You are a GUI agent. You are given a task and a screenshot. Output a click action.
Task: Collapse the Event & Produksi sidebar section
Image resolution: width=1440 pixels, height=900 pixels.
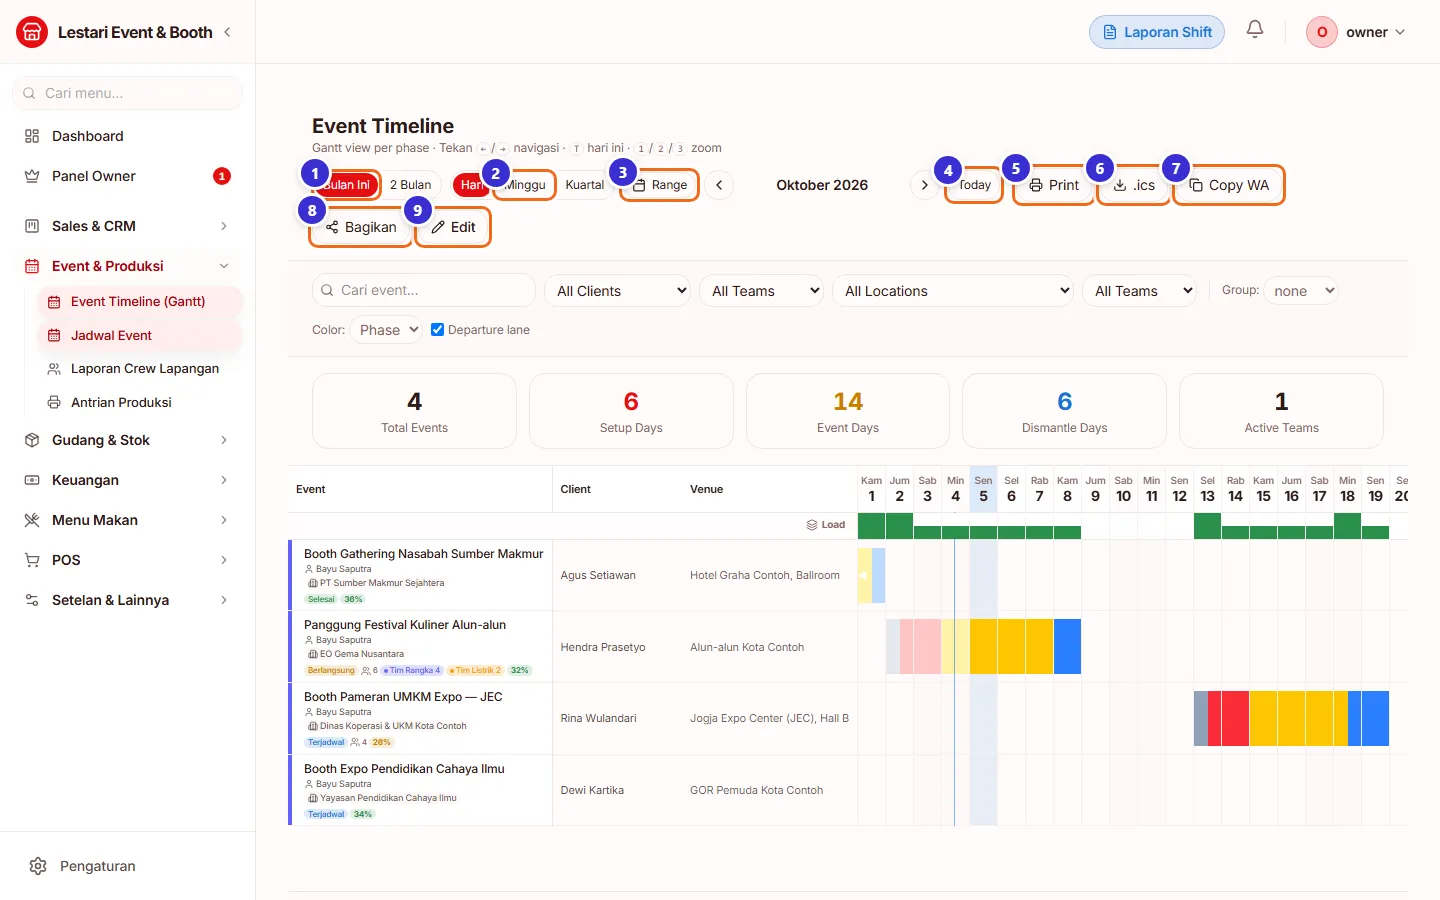[224, 266]
